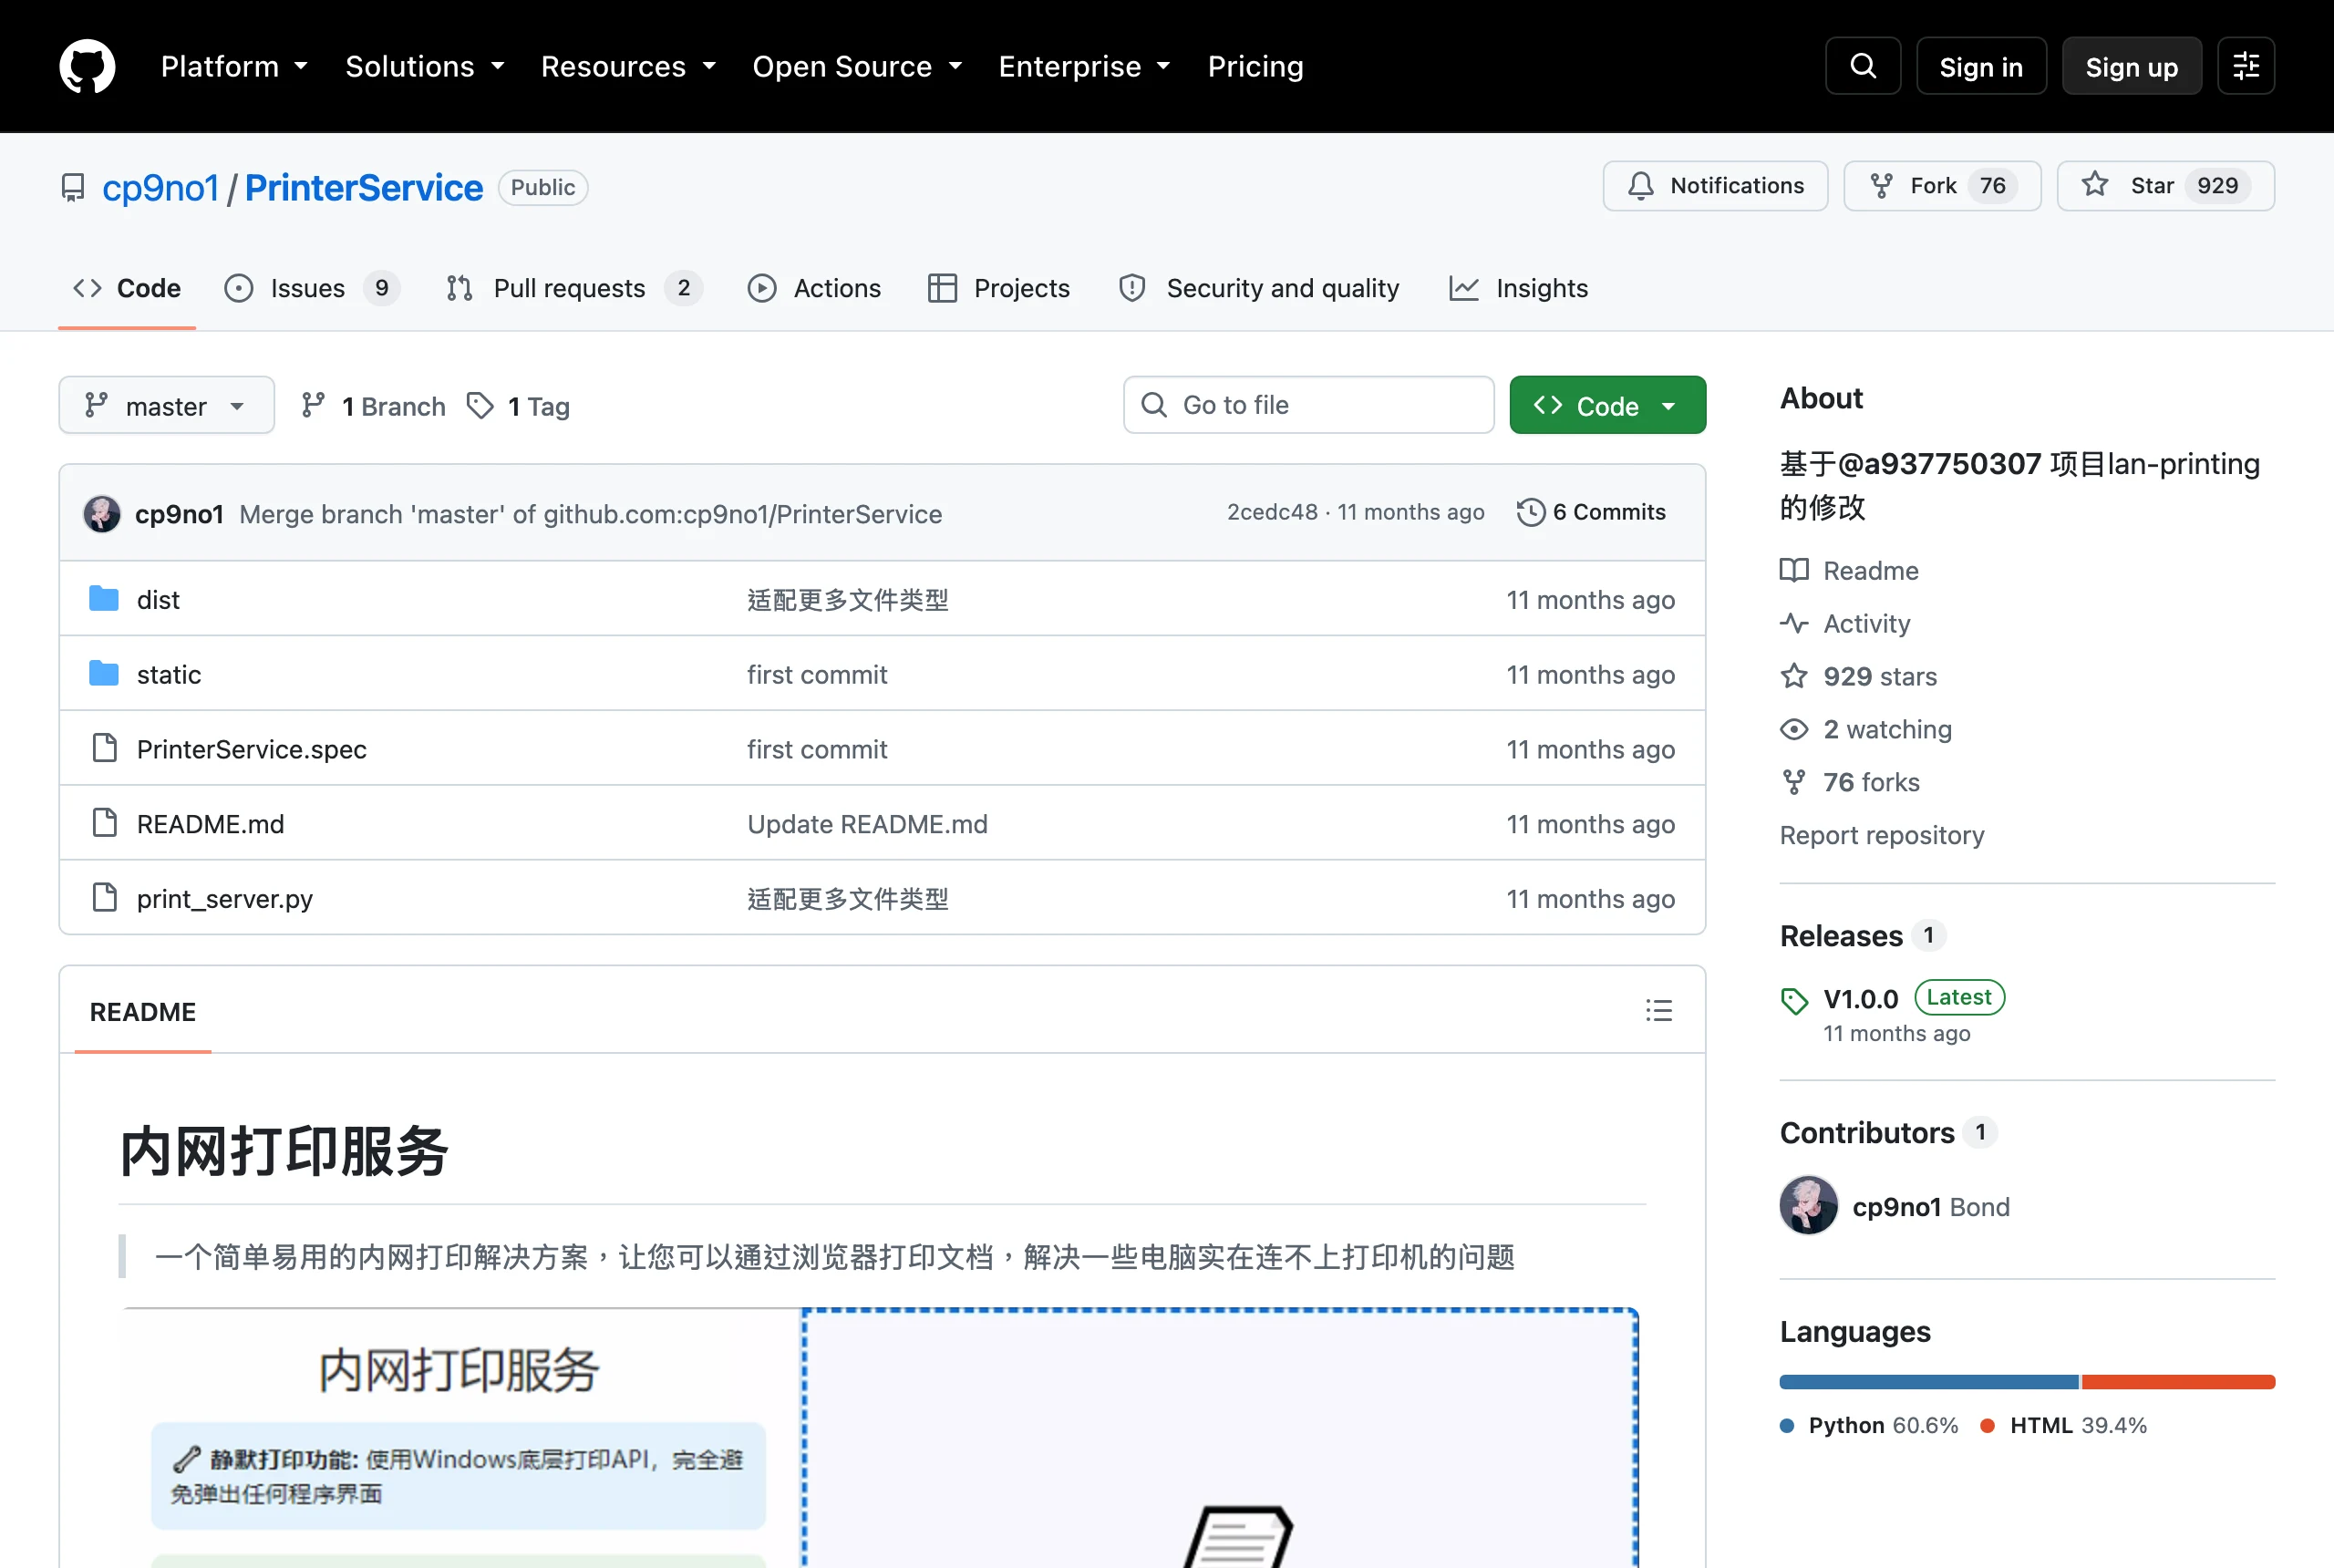Click the static folder icon
Screen dimensions: 2334x1568
coord(104,674)
